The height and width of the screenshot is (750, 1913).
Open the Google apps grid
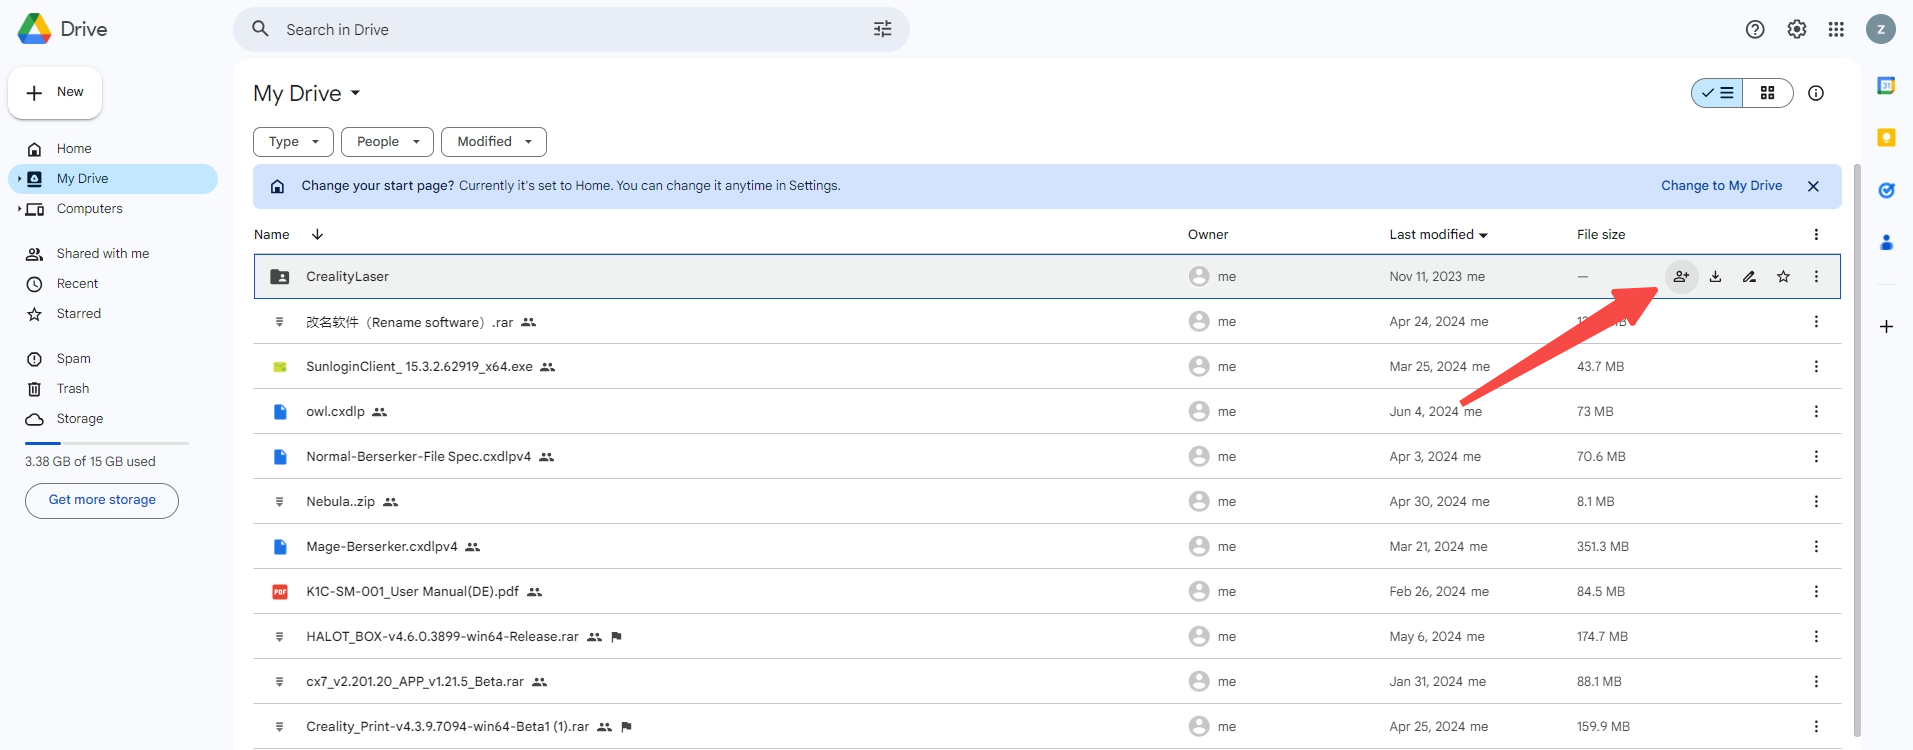click(x=1836, y=29)
